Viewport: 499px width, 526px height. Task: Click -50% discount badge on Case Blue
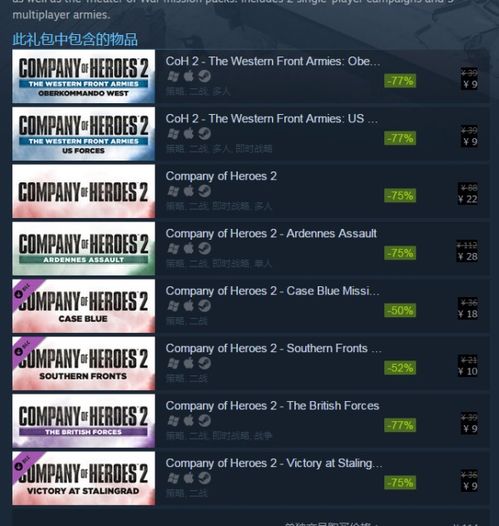tap(400, 310)
